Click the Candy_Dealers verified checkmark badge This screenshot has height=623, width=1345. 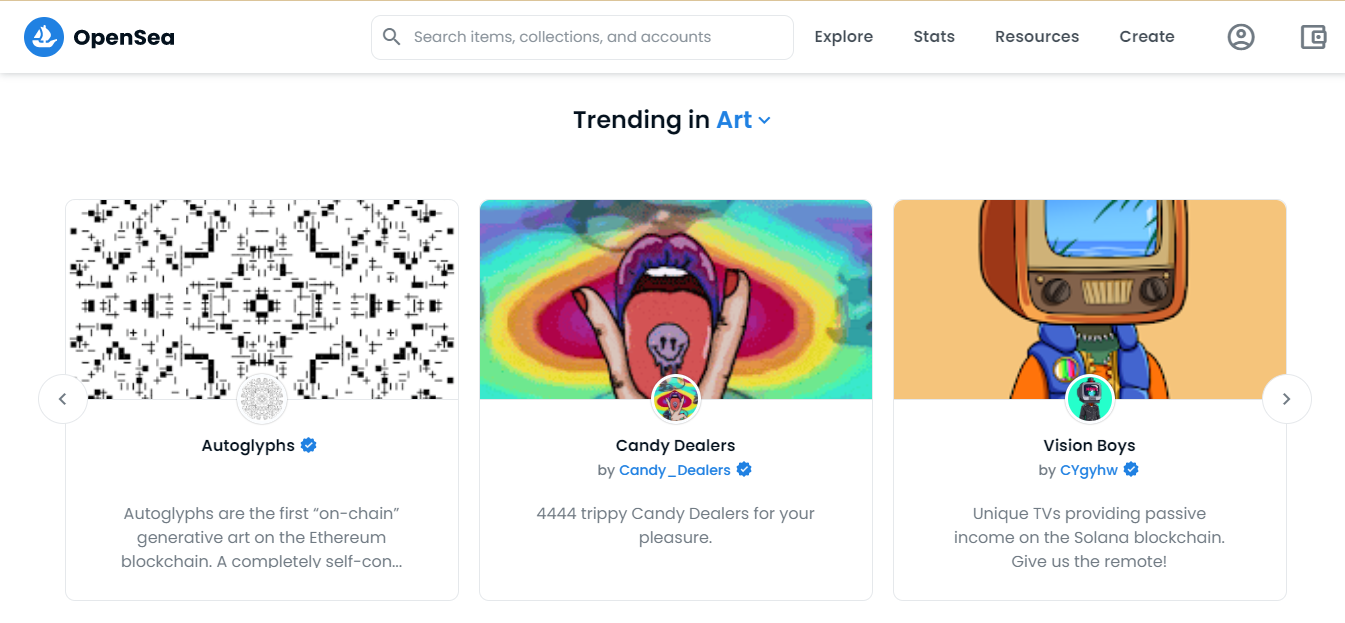coord(744,469)
